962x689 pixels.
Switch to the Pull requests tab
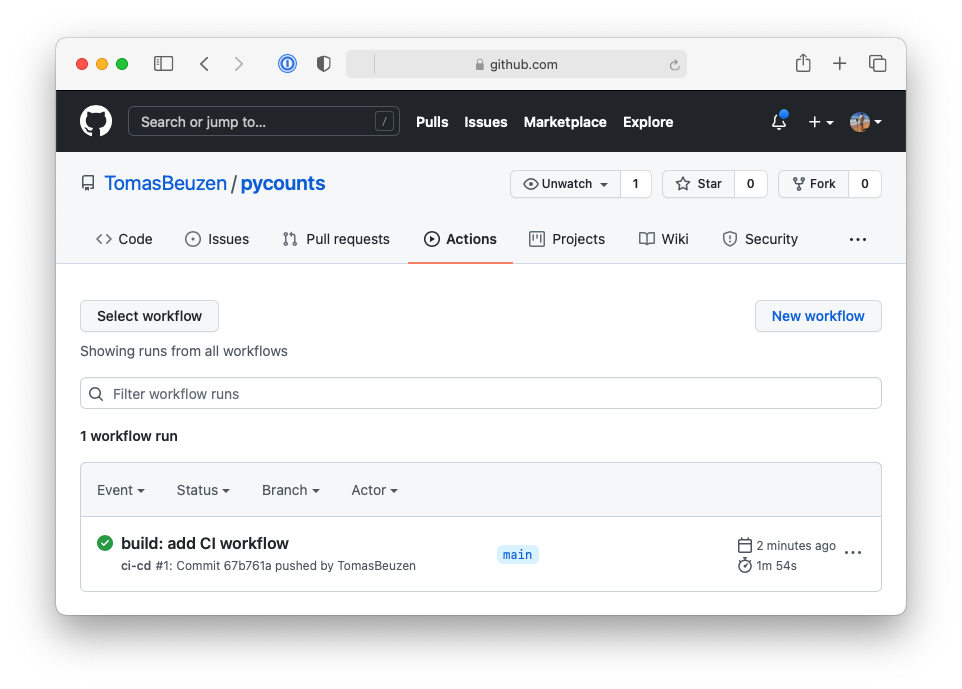pyautogui.click(x=336, y=239)
